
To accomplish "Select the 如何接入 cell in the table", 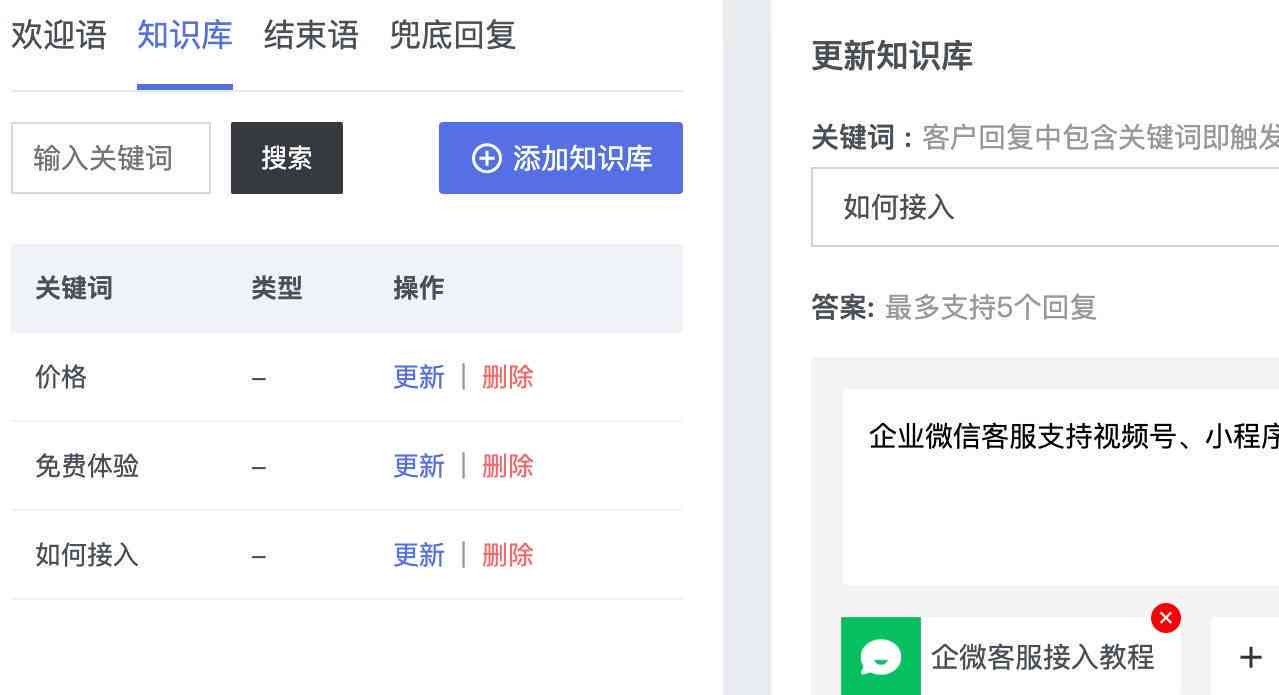I will pyautogui.click(x=87, y=555).
